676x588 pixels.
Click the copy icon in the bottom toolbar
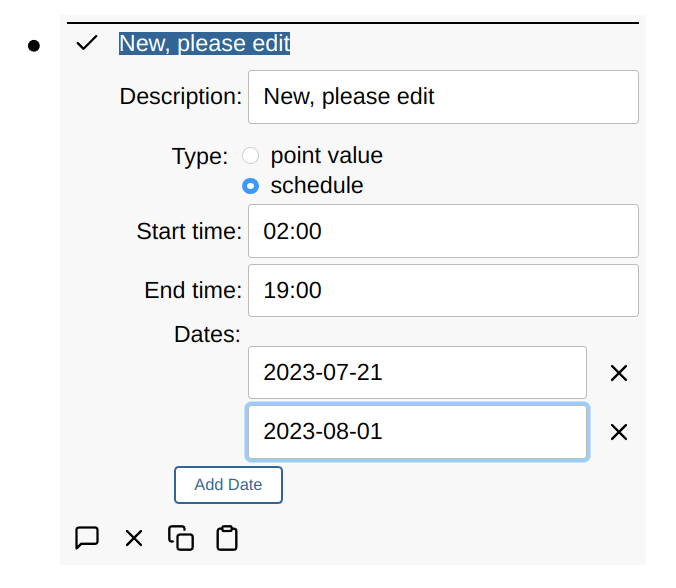(x=181, y=538)
